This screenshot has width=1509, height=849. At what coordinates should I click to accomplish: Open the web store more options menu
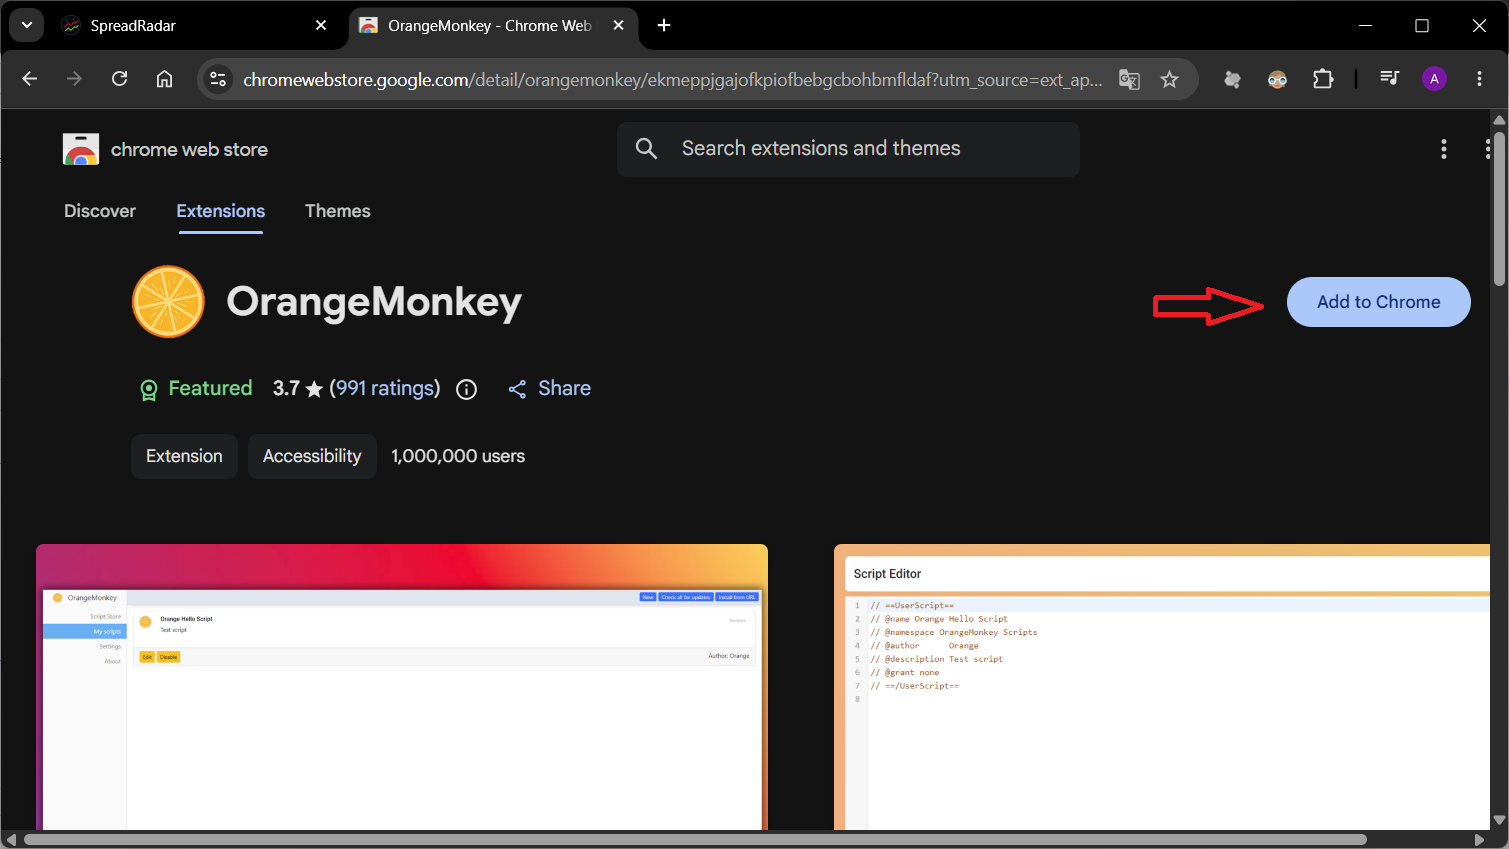pos(1443,149)
